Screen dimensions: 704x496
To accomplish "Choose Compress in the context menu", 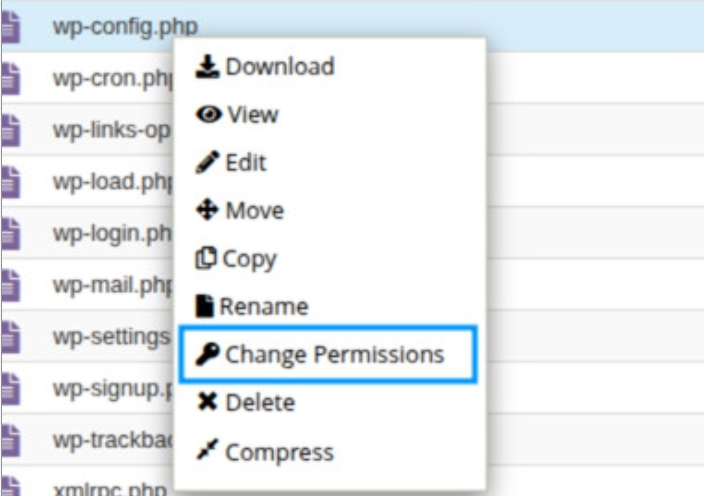I will (279, 450).
